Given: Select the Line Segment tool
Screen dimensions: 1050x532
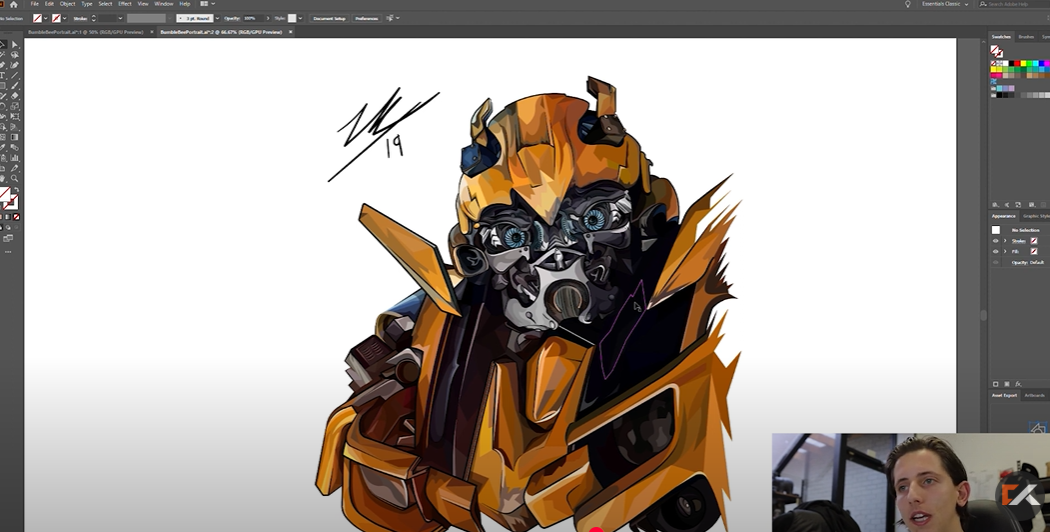Looking at the screenshot, I should (x=15, y=74).
